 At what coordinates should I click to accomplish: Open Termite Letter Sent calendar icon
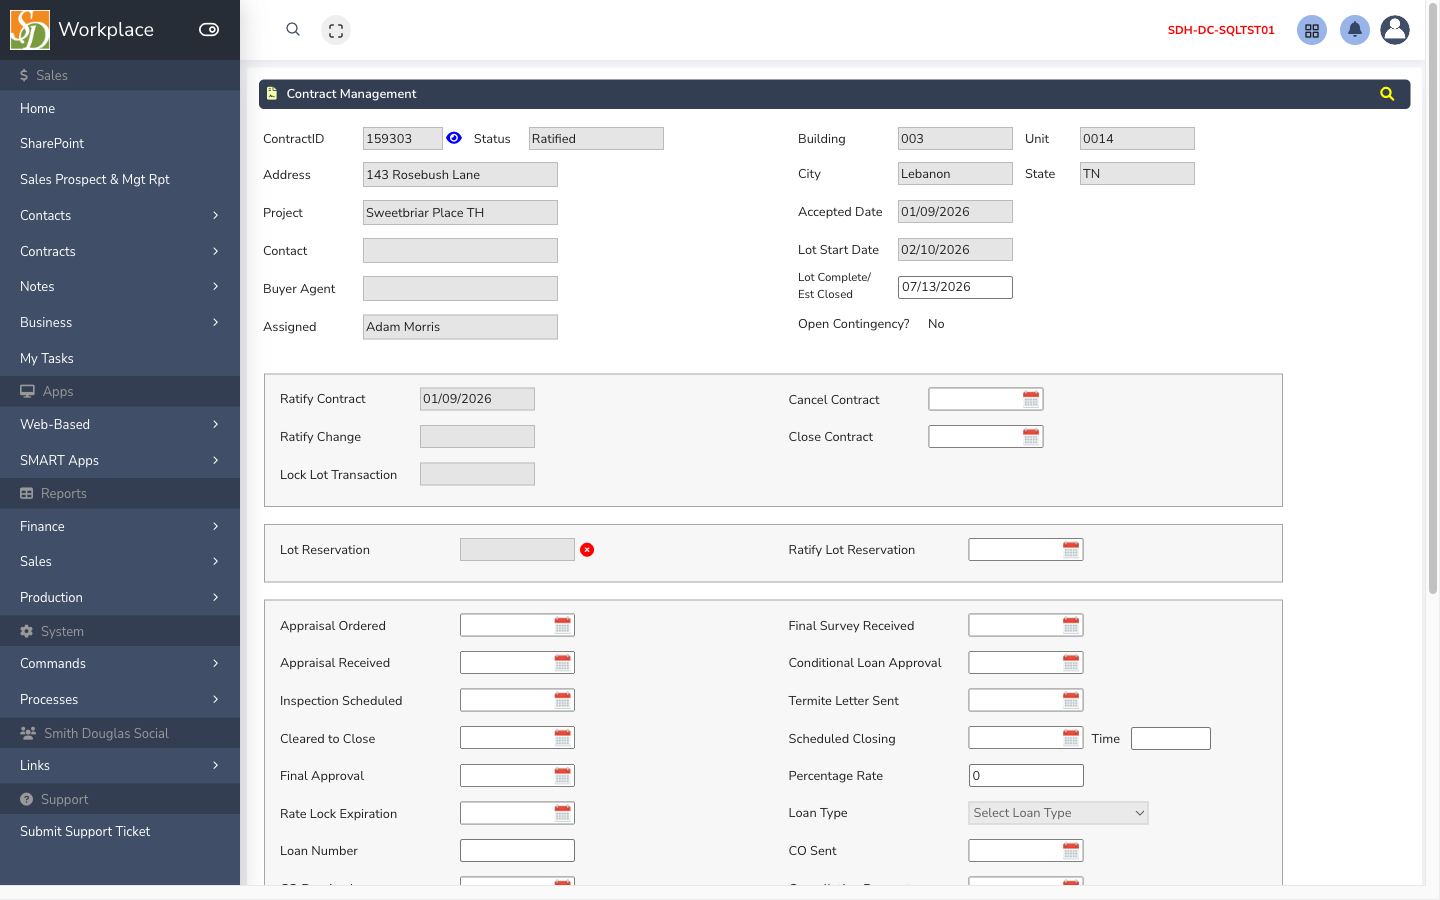pyautogui.click(x=1071, y=701)
